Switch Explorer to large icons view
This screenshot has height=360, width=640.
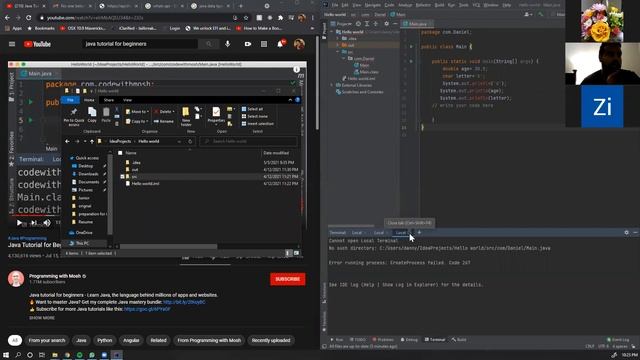click(296, 253)
